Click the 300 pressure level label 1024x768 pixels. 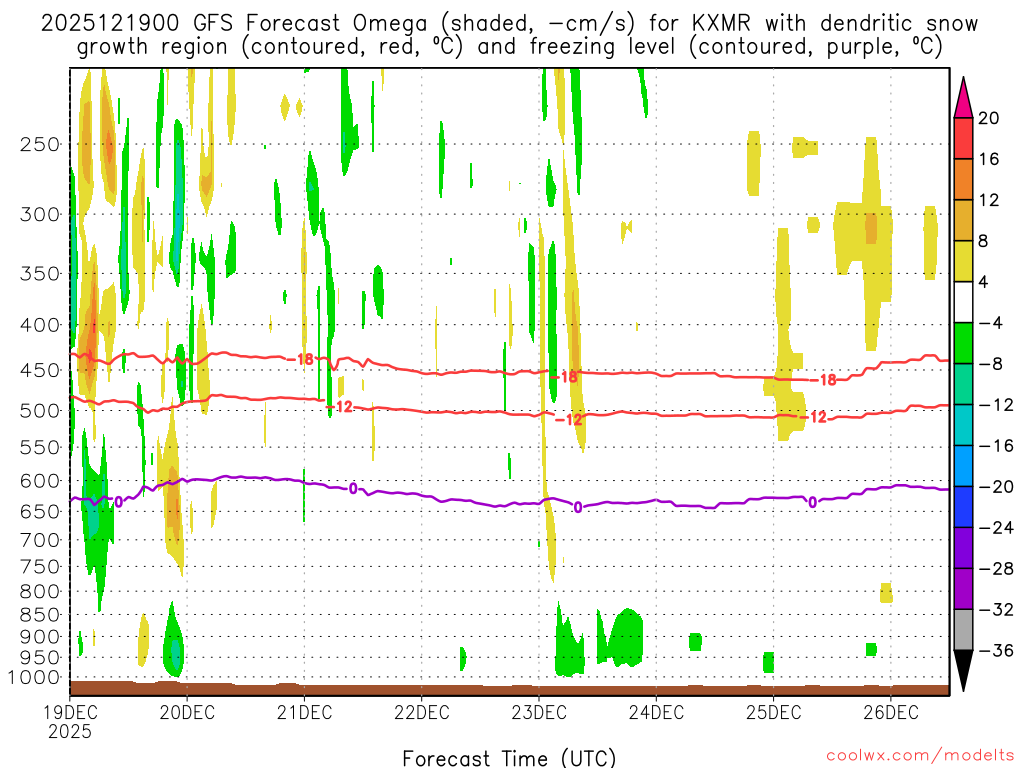[x=40, y=214]
